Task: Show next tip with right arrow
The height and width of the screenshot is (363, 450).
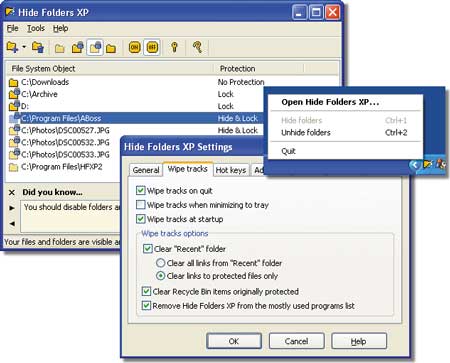Action: point(12,208)
